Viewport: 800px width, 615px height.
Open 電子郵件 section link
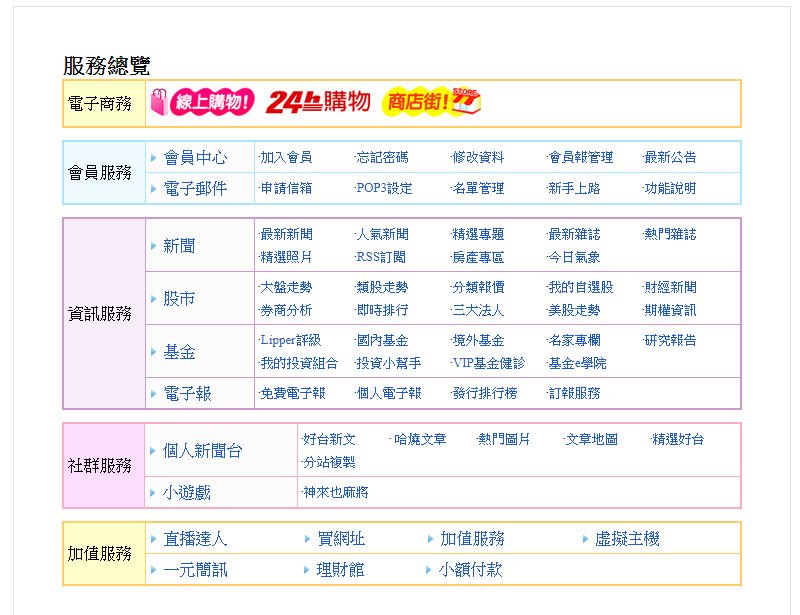click(x=195, y=189)
